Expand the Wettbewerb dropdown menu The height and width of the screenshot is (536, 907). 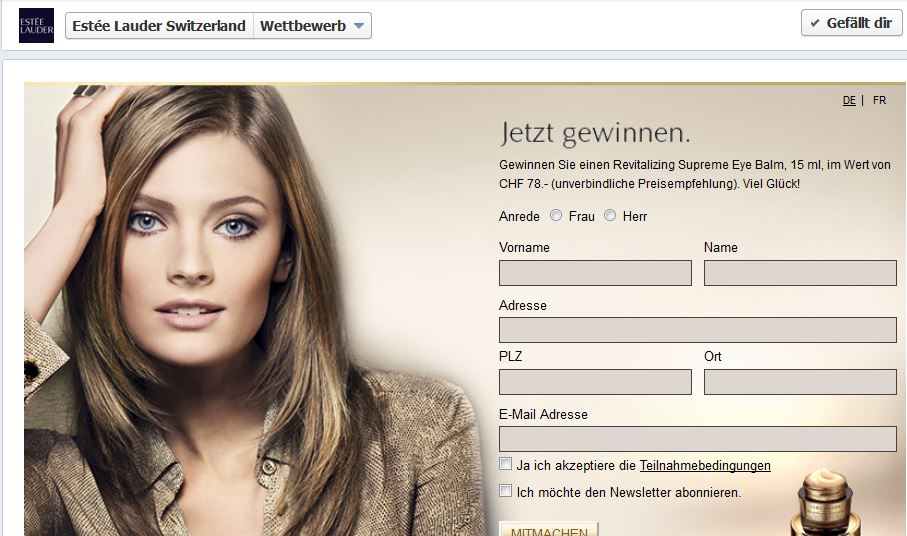pos(313,26)
